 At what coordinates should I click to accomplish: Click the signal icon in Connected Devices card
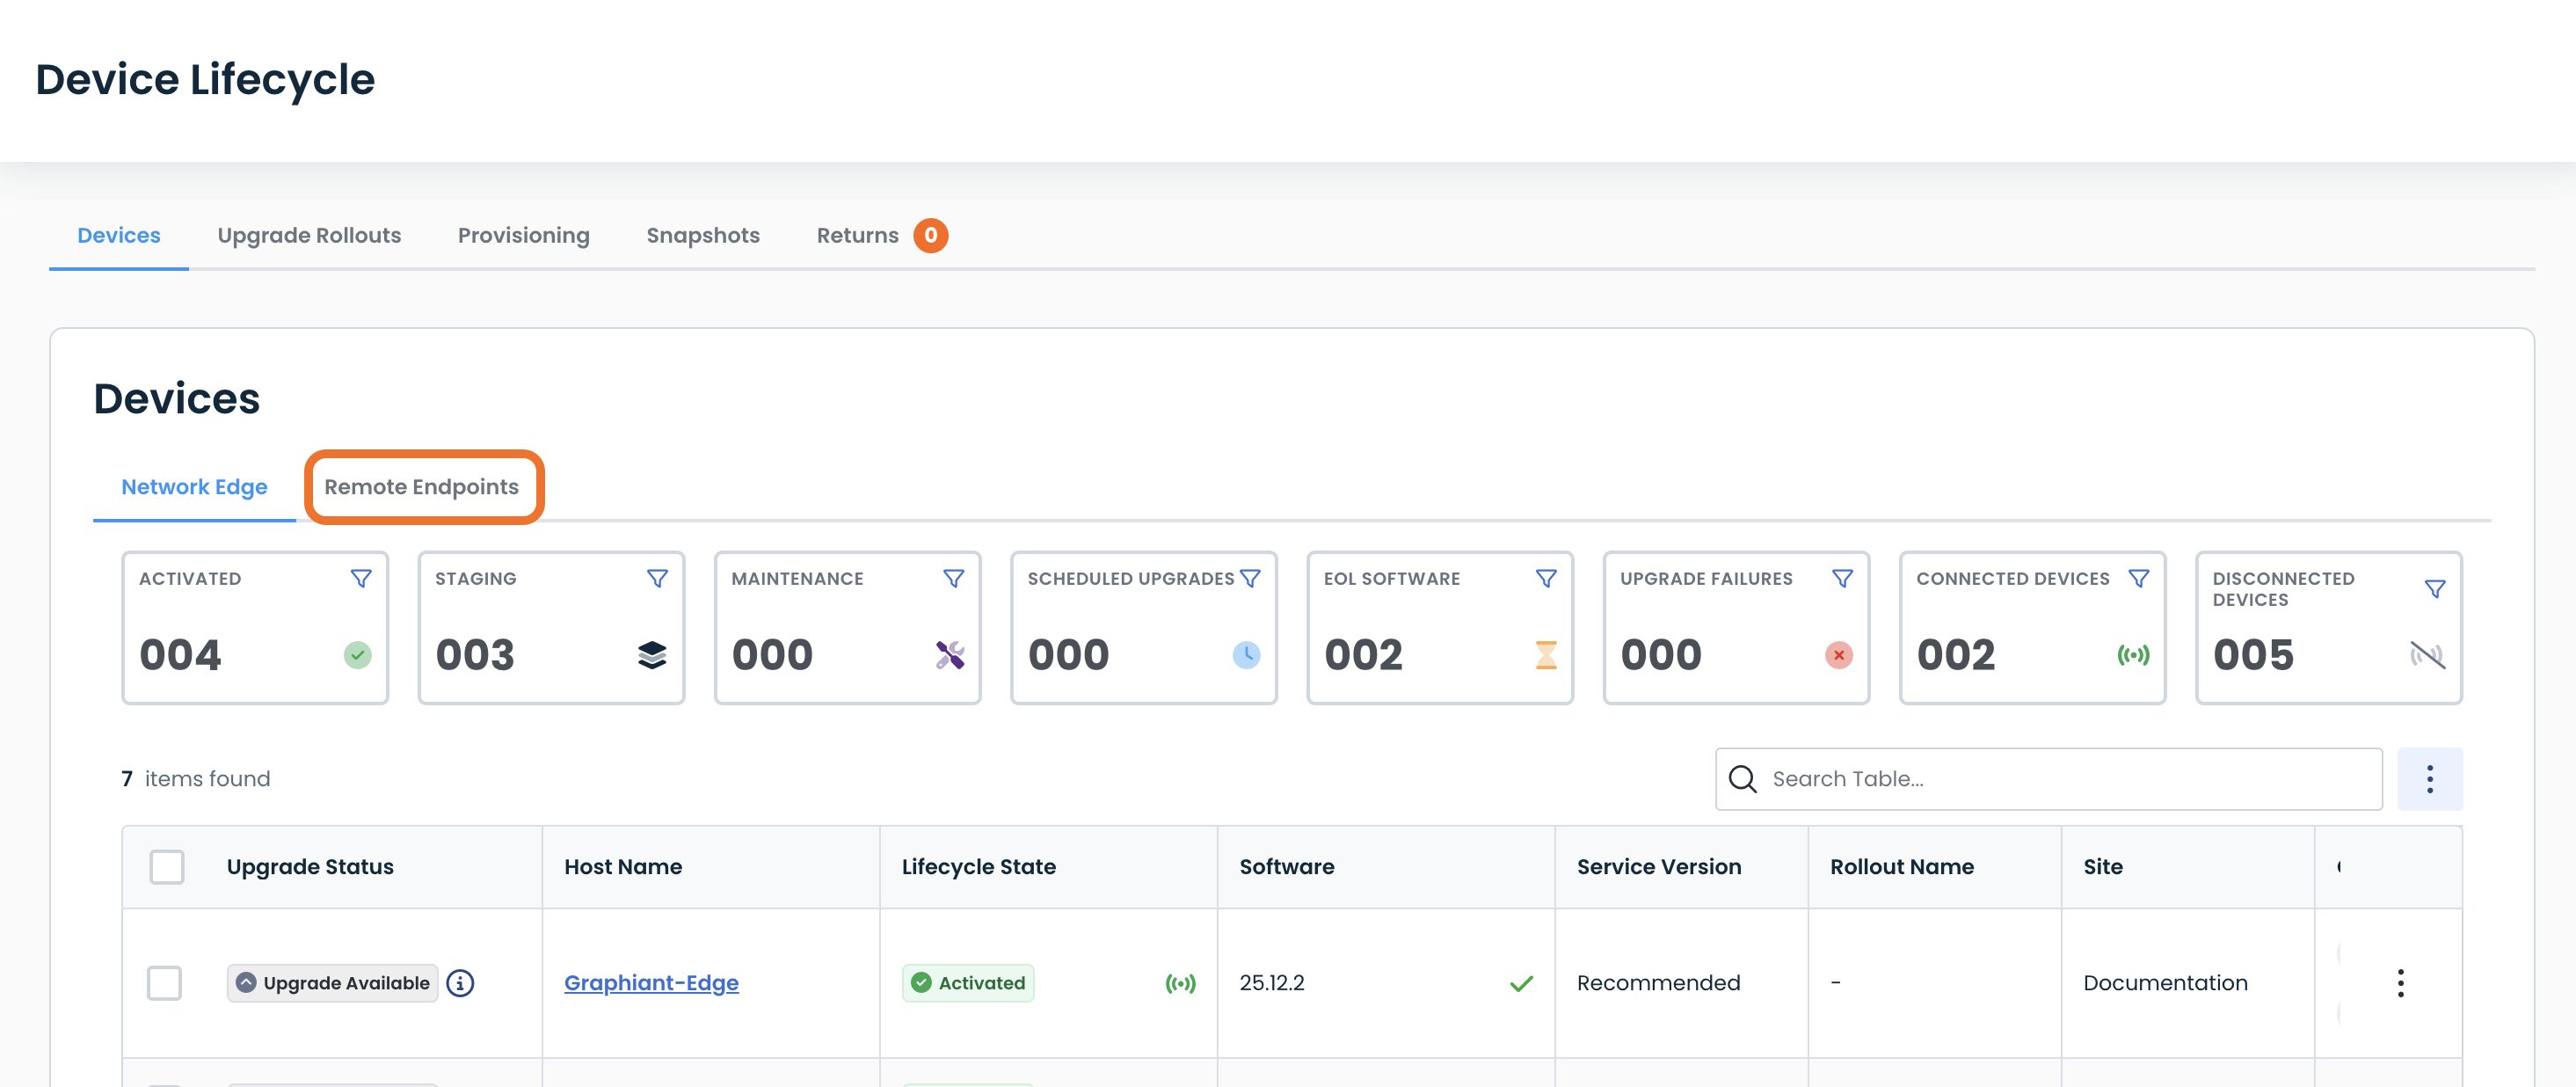(x=2133, y=655)
